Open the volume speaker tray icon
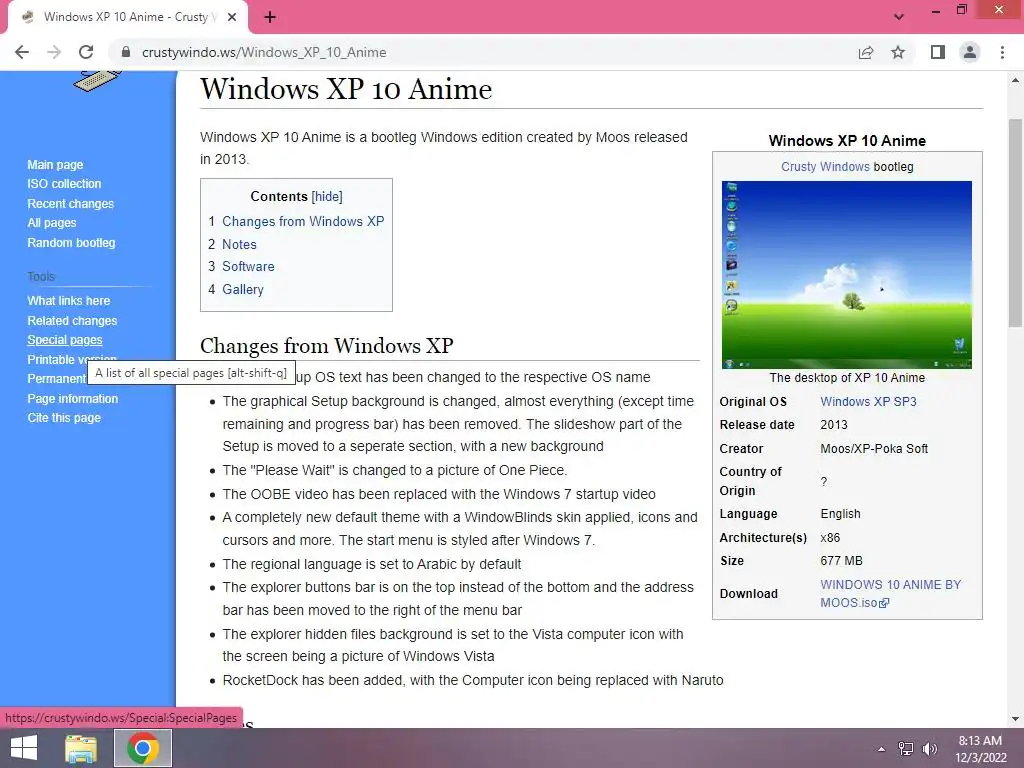Image resolution: width=1024 pixels, height=768 pixels. click(x=930, y=749)
